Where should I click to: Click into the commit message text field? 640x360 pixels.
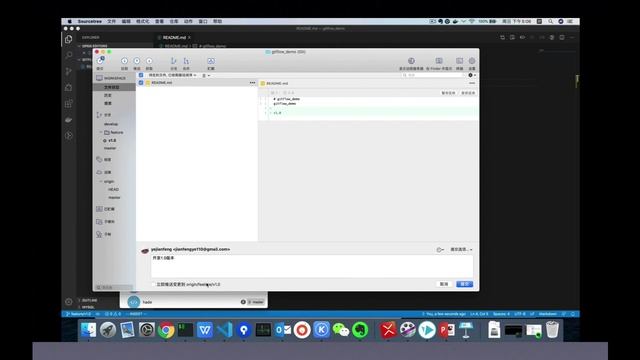coord(312,267)
